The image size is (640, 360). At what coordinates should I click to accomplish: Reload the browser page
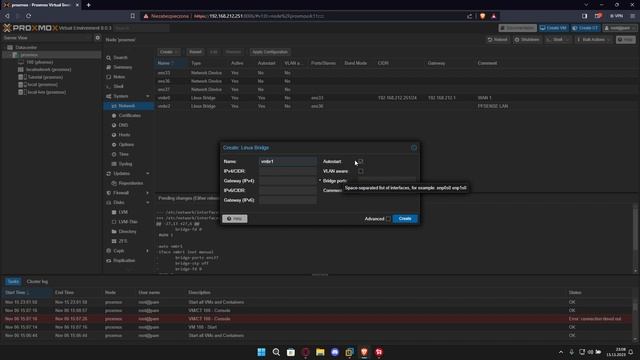tap(29, 16)
